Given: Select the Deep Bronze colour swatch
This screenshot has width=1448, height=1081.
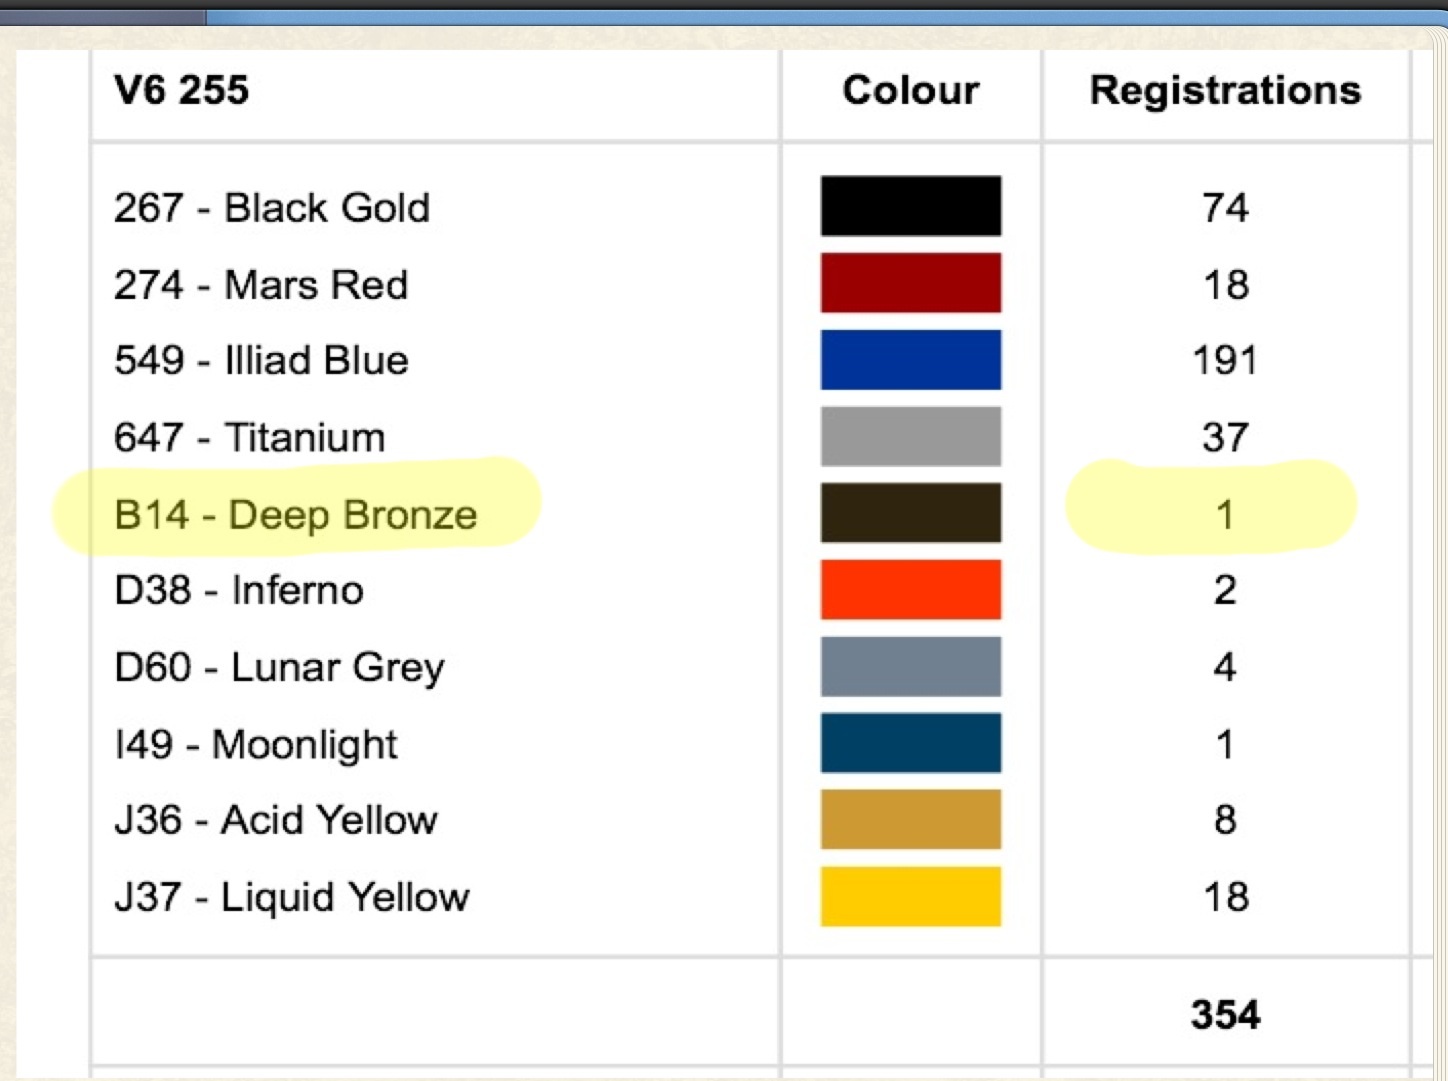Looking at the screenshot, I should coord(910,513).
